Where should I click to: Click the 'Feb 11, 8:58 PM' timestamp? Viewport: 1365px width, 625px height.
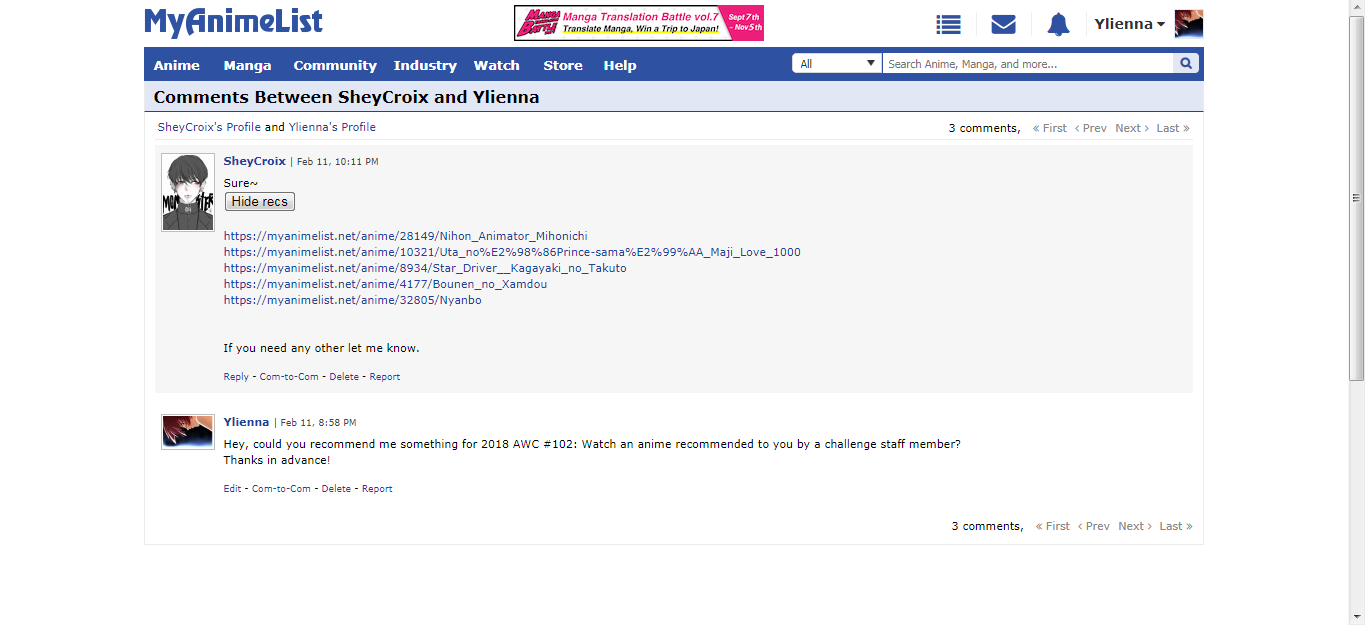point(318,423)
